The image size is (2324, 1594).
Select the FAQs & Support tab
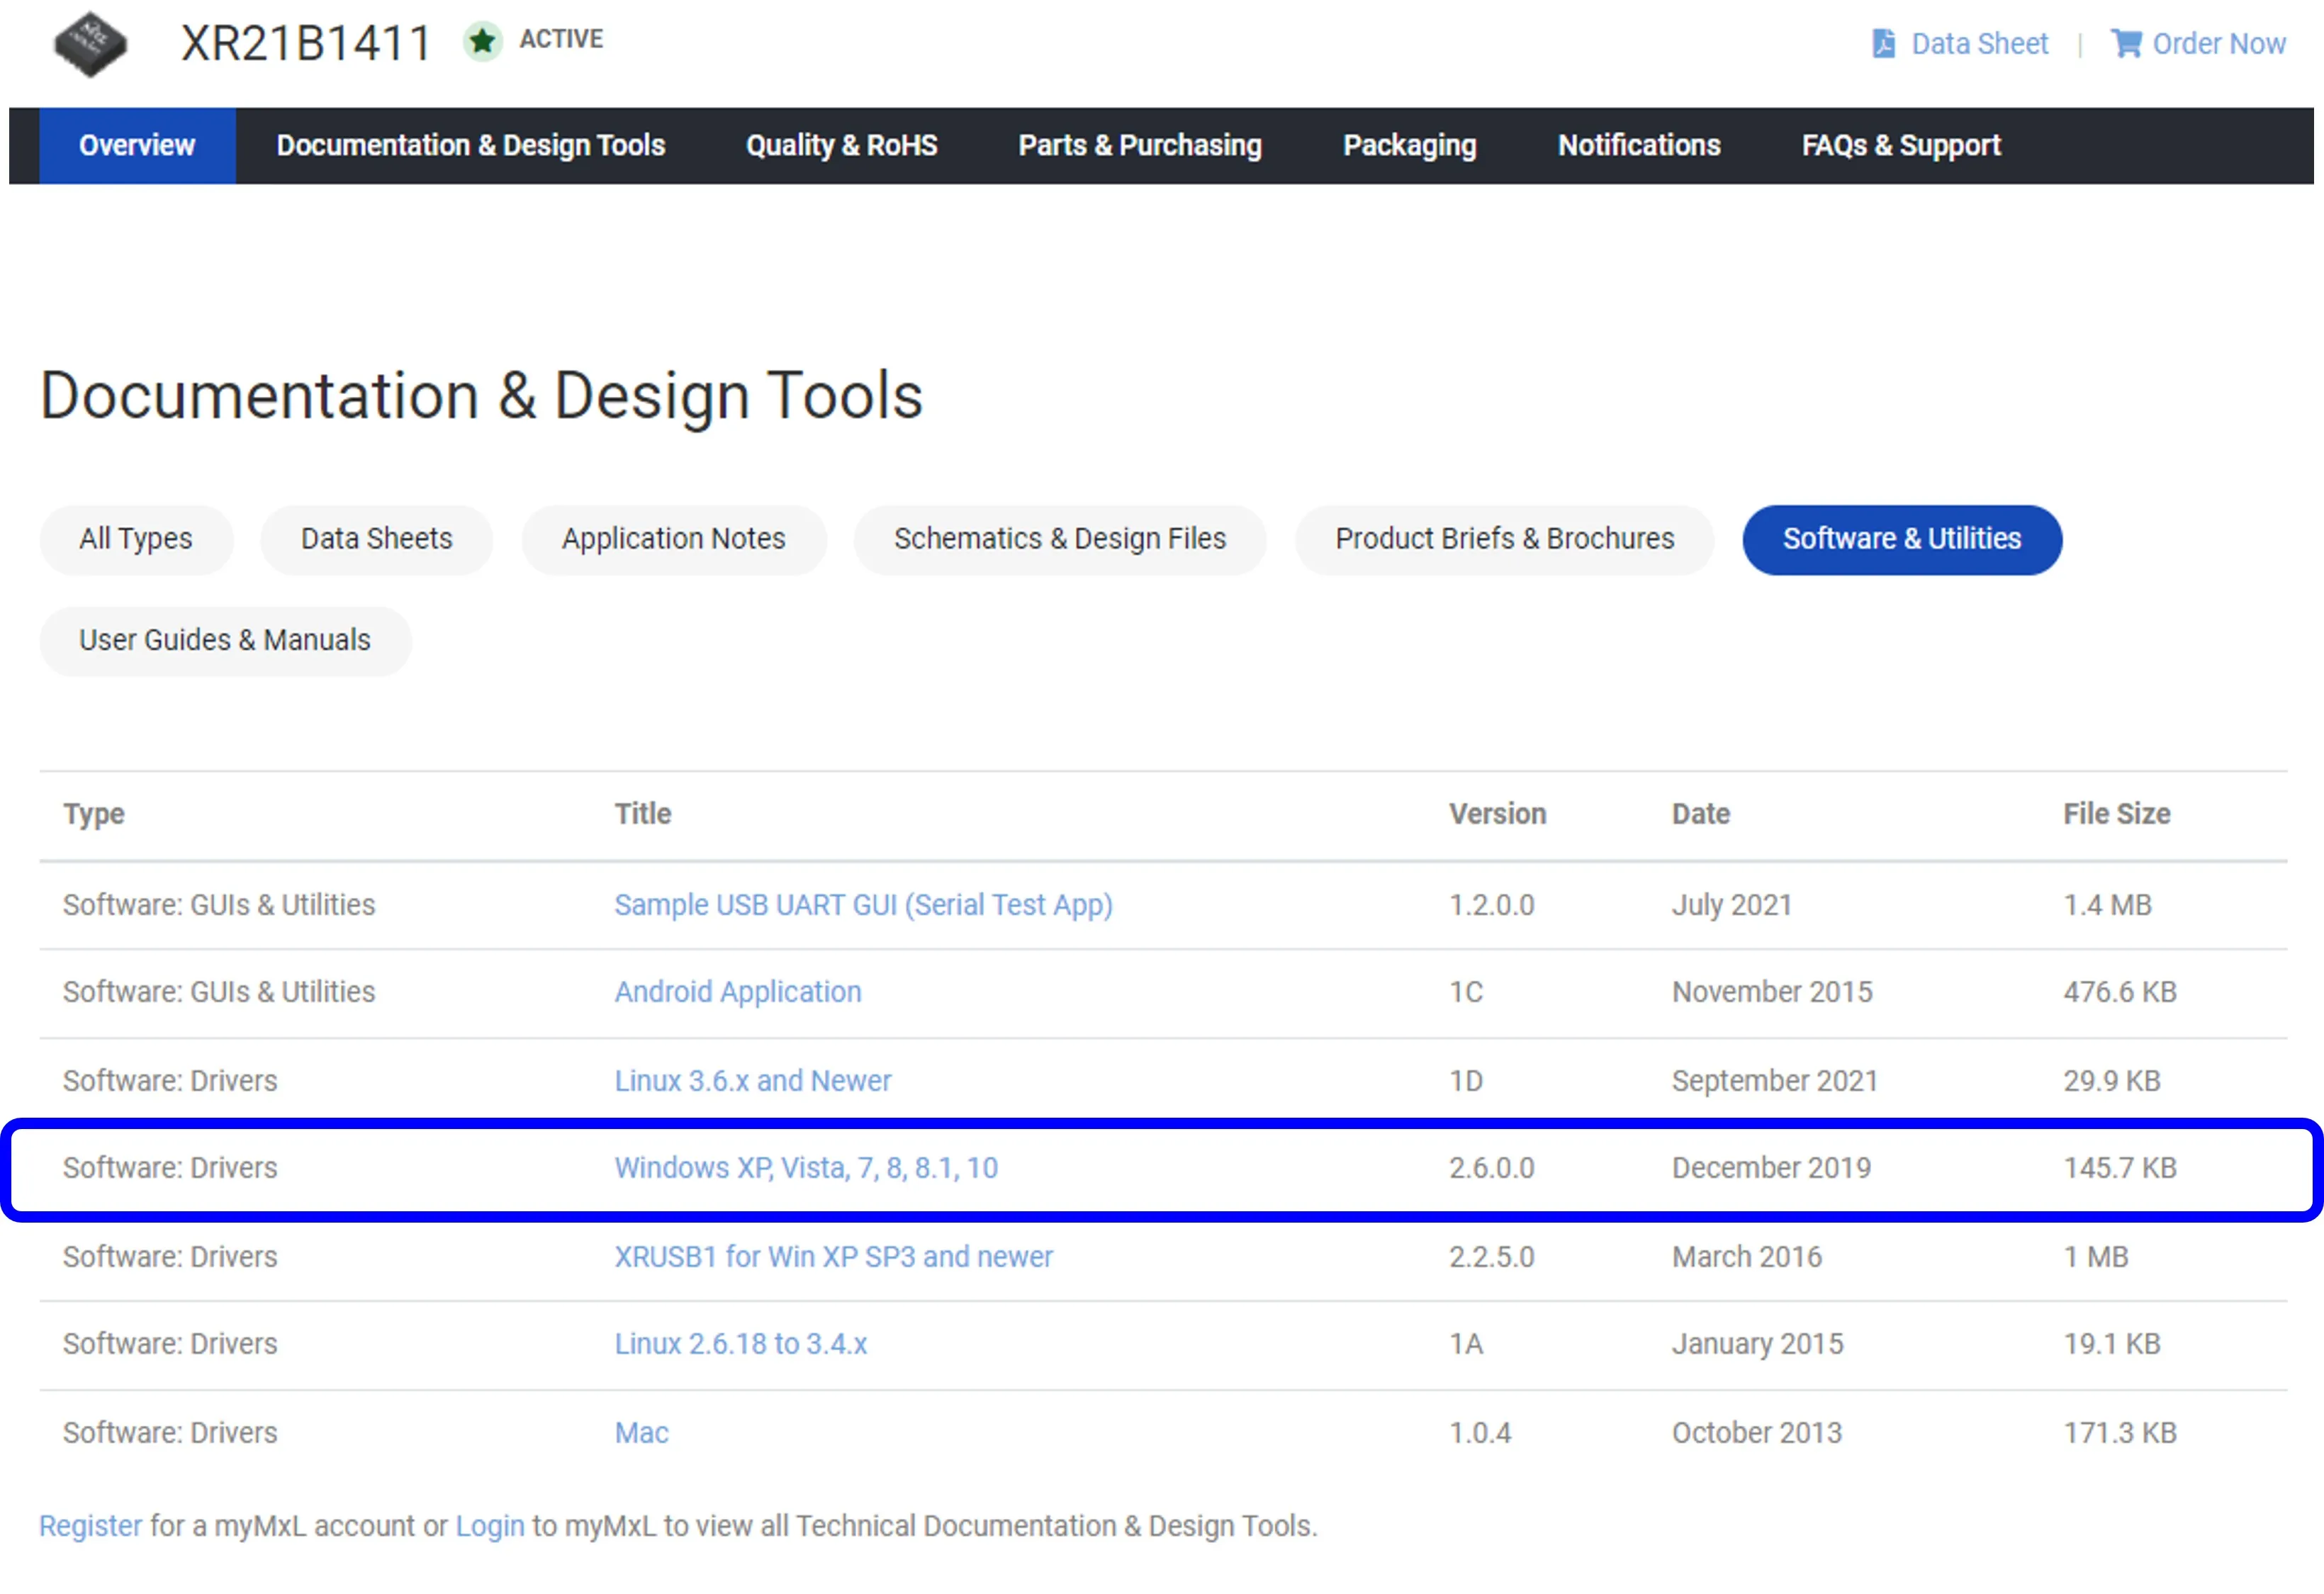point(1900,146)
